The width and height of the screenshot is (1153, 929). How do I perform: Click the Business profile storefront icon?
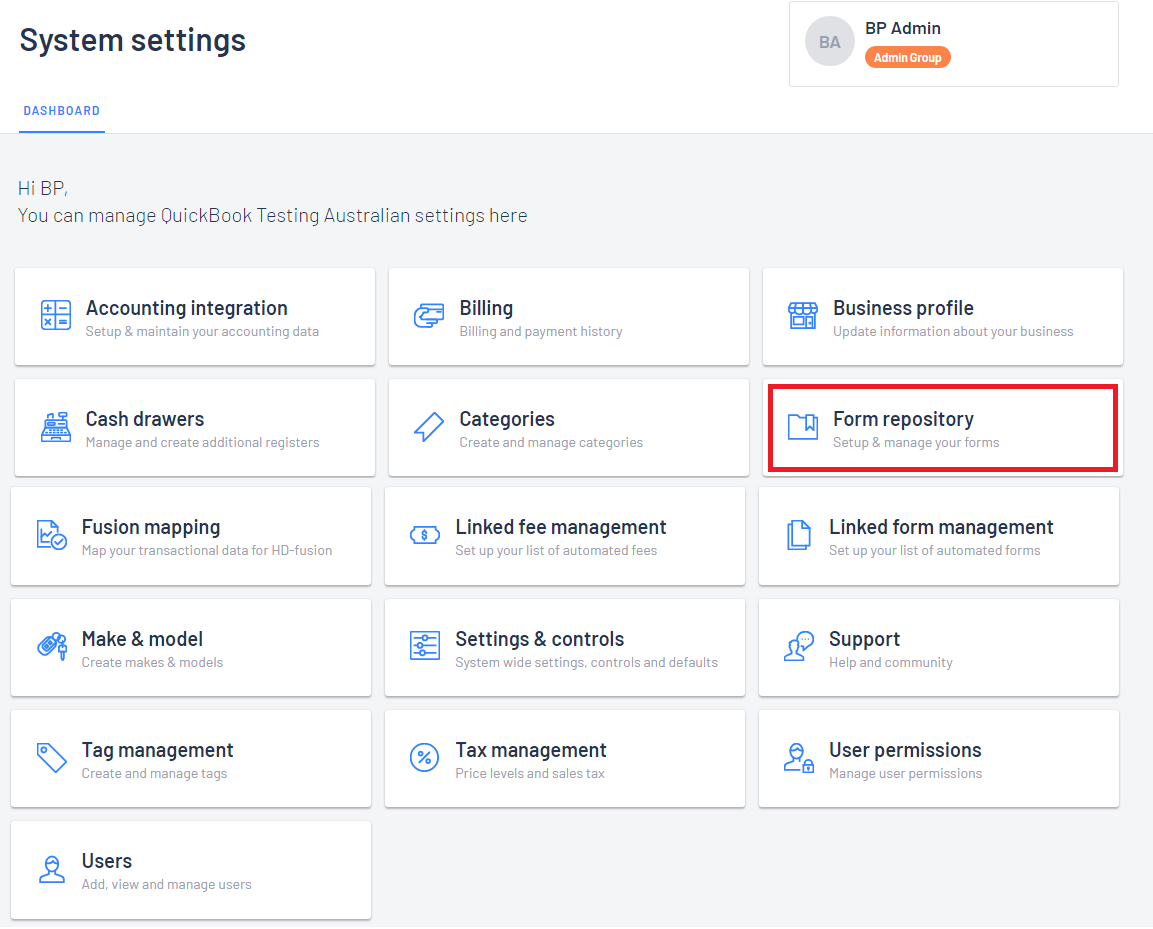coord(802,316)
